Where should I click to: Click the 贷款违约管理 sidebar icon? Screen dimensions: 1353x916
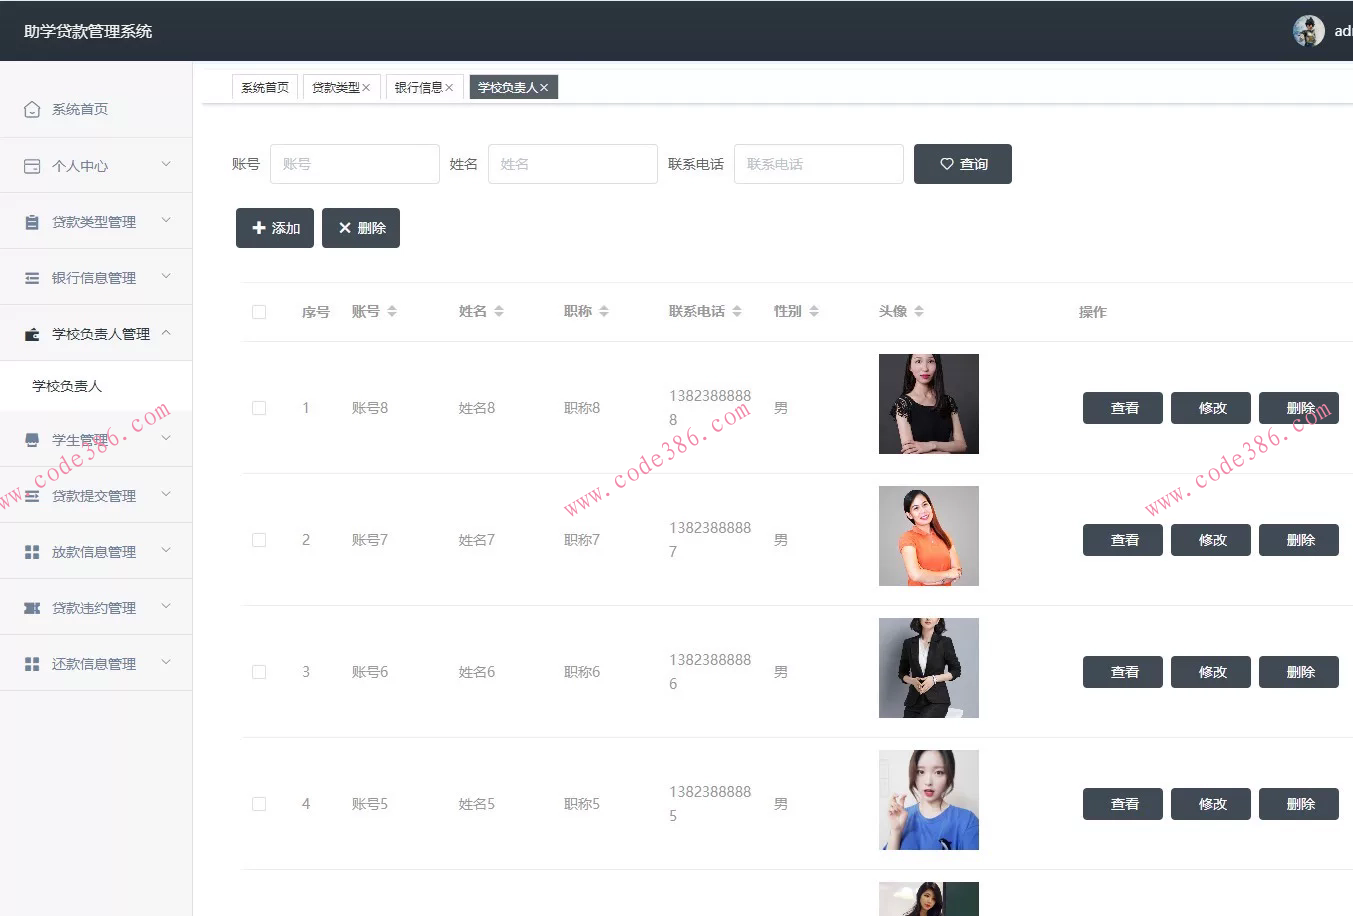pyautogui.click(x=30, y=606)
